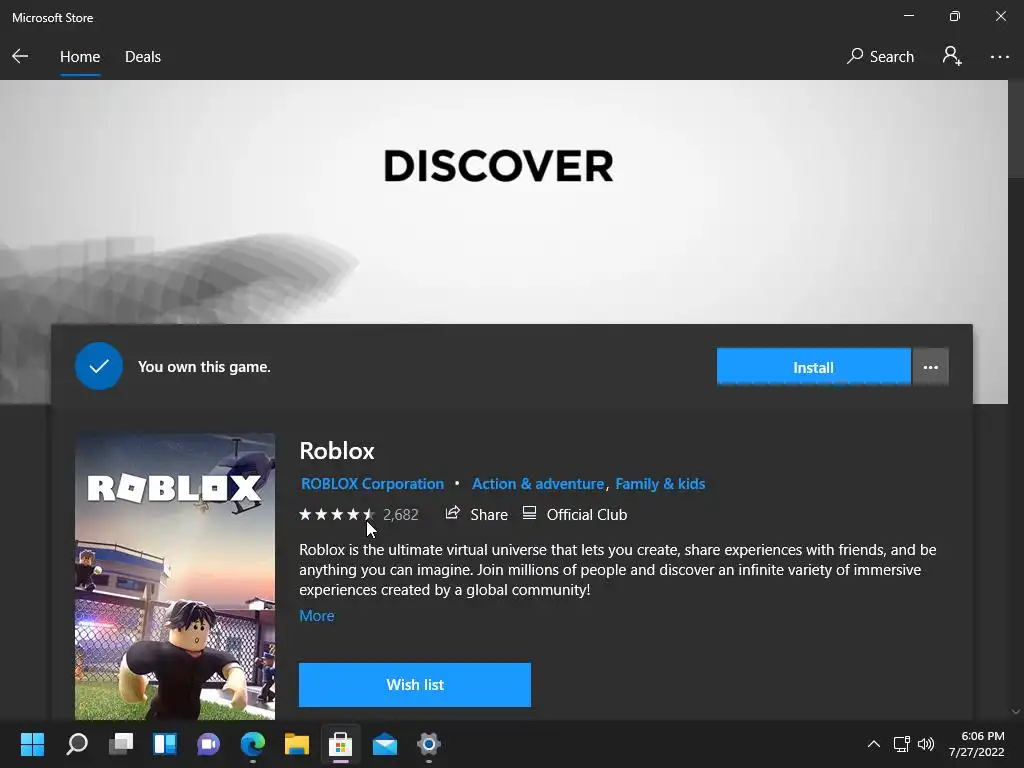Go back with the arrow icon
Viewport: 1024px width, 768px height.
pos(20,57)
